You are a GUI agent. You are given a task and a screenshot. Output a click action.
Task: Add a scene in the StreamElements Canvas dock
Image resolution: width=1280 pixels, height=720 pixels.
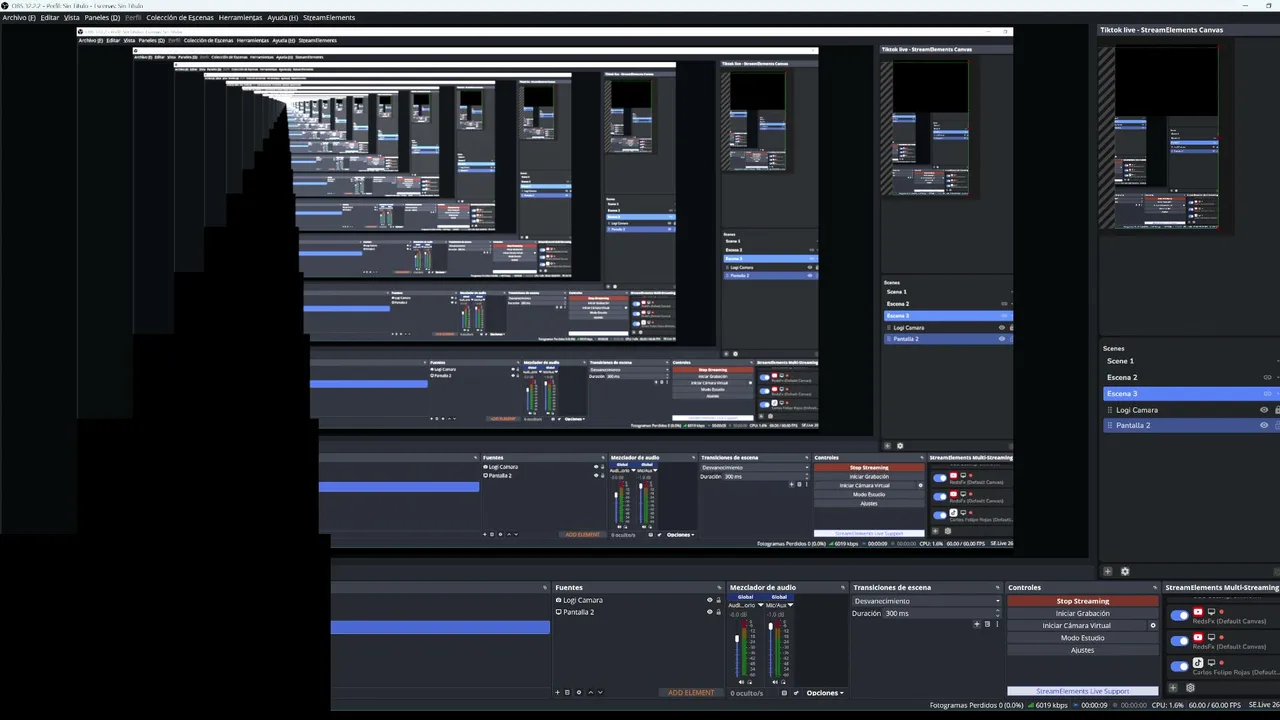coord(1107,572)
